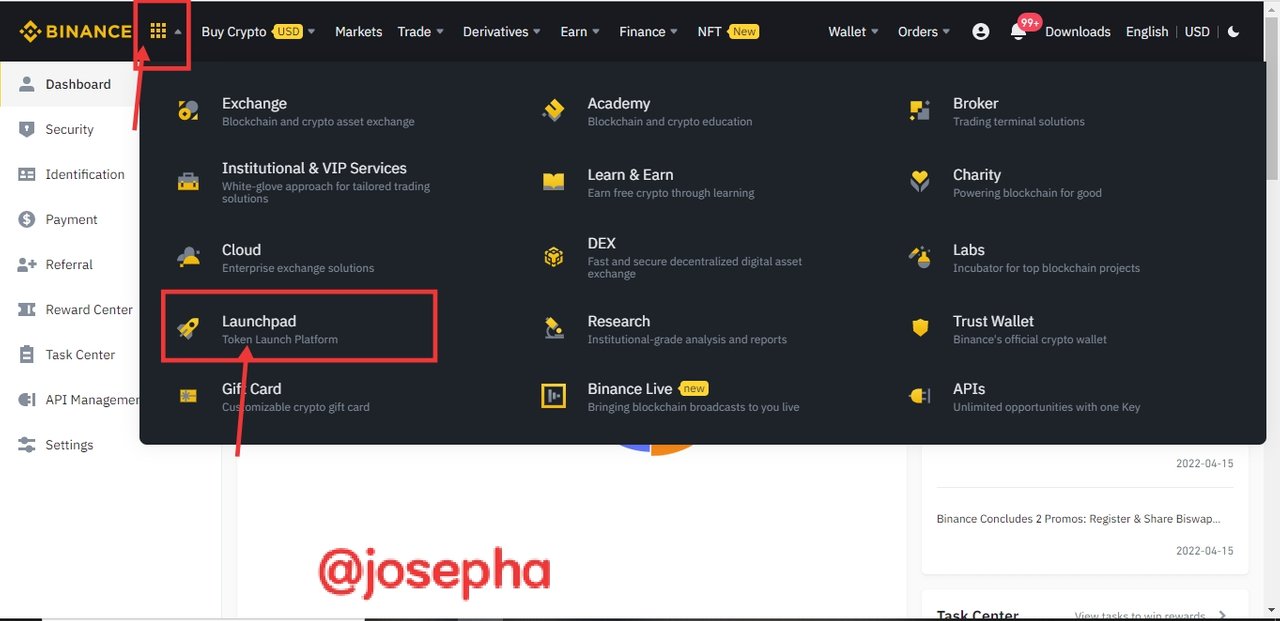
Task: Open Exchange blockchain and crypto asset exchange
Action: click(318, 111)
